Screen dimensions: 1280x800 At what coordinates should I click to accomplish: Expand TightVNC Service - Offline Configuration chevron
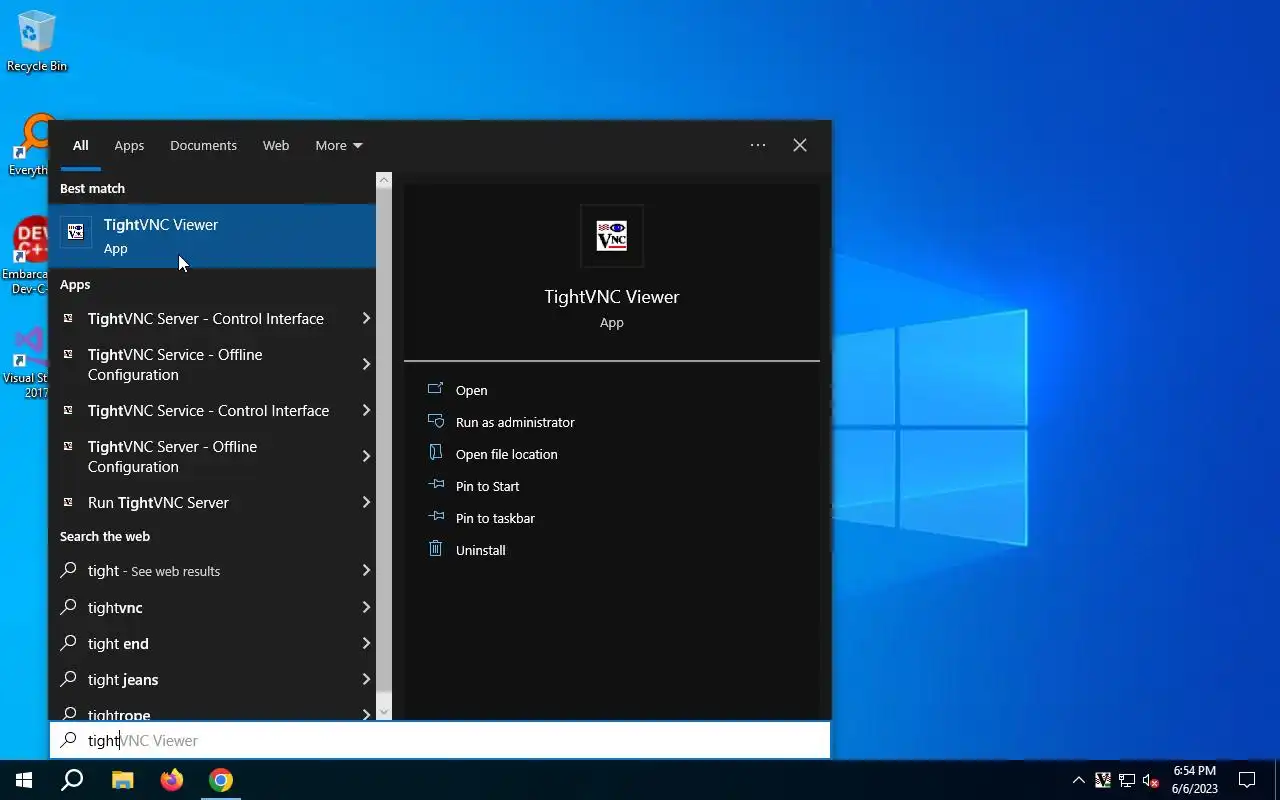[366, 364]
